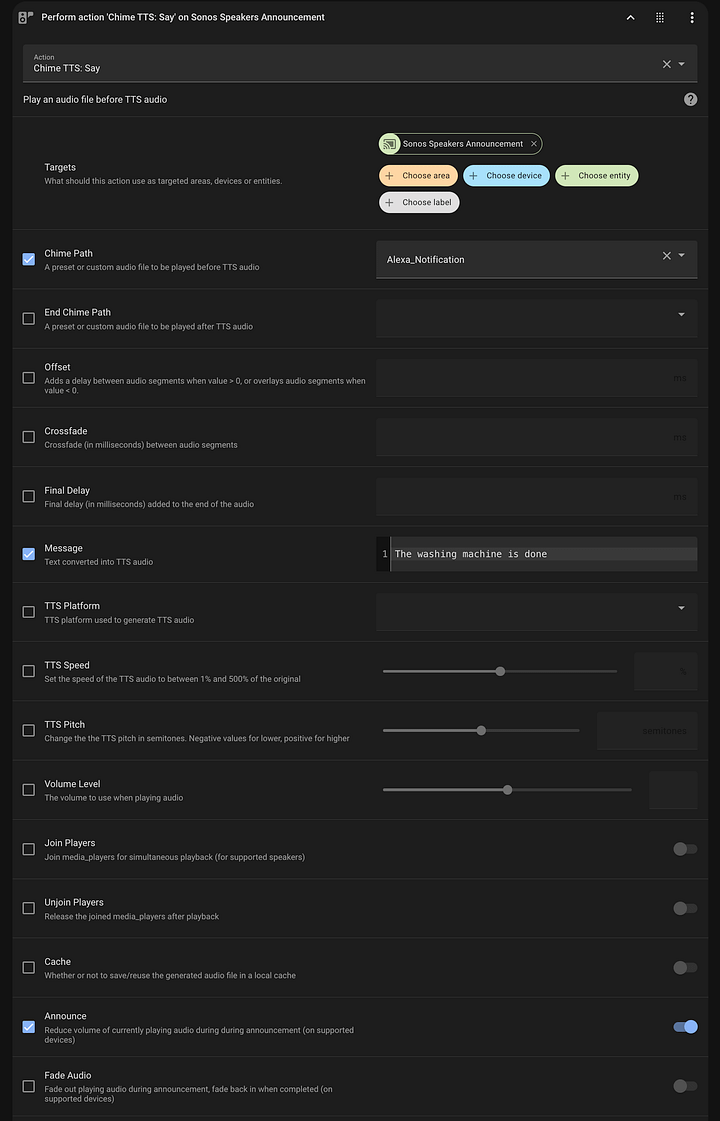Screen dimensions: 720x1121
Task: Click the TTS Speed slider handle
Action: [500, 671]
